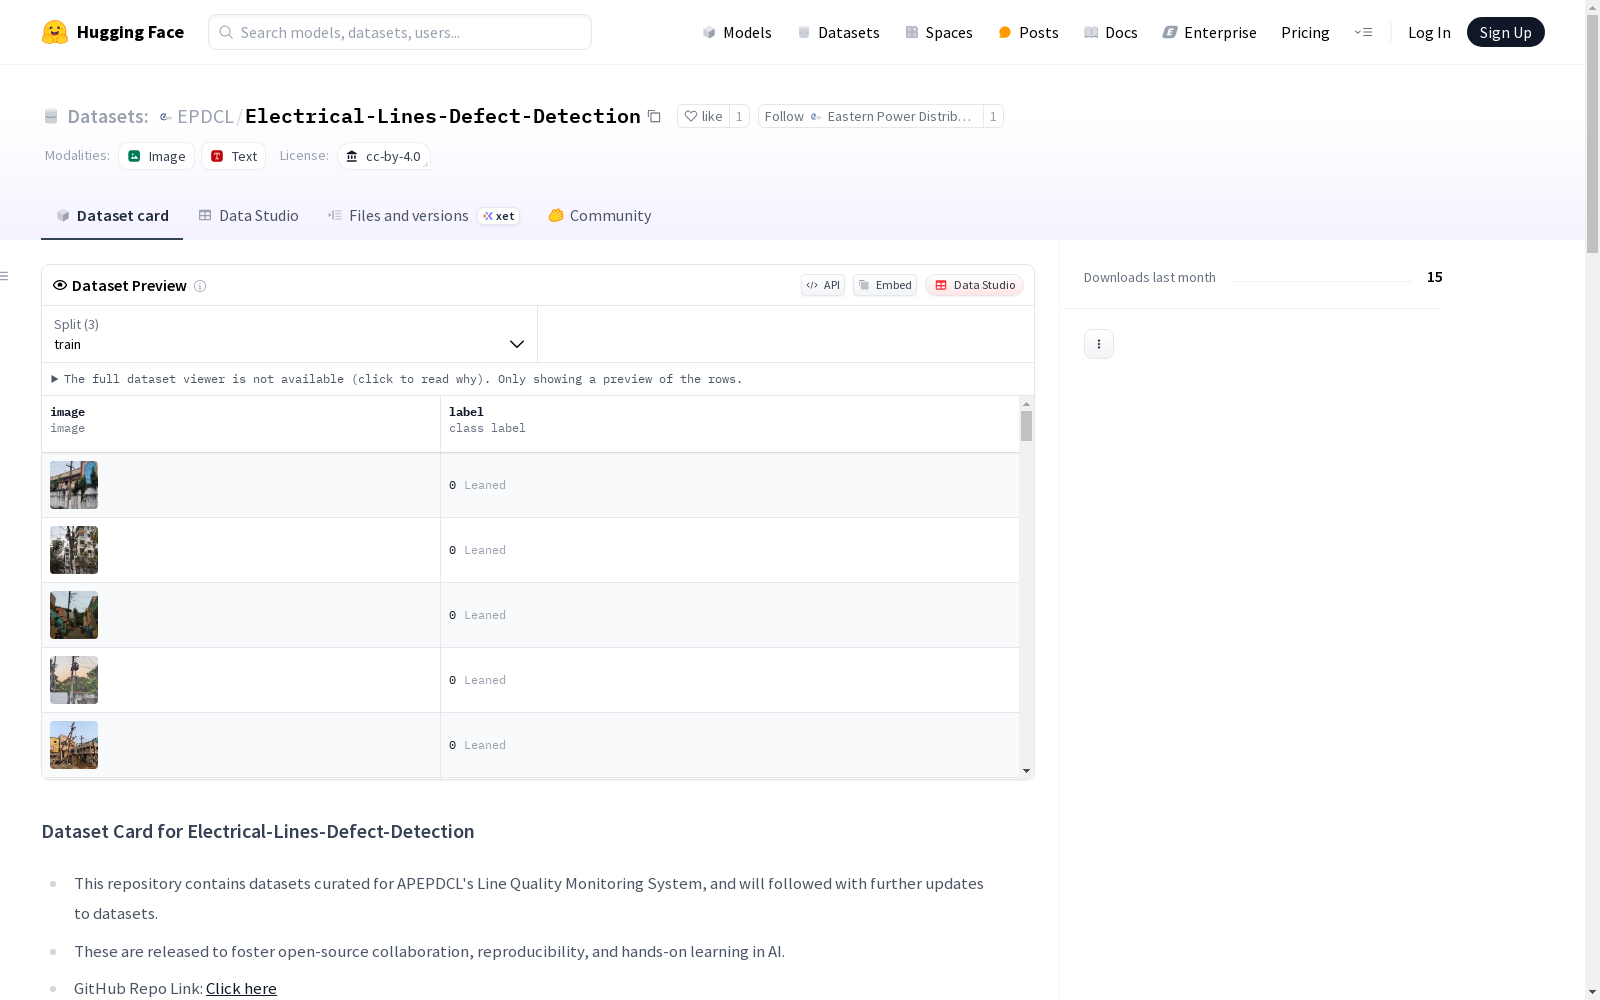Expand the Split train dropdown

(289, 334)
